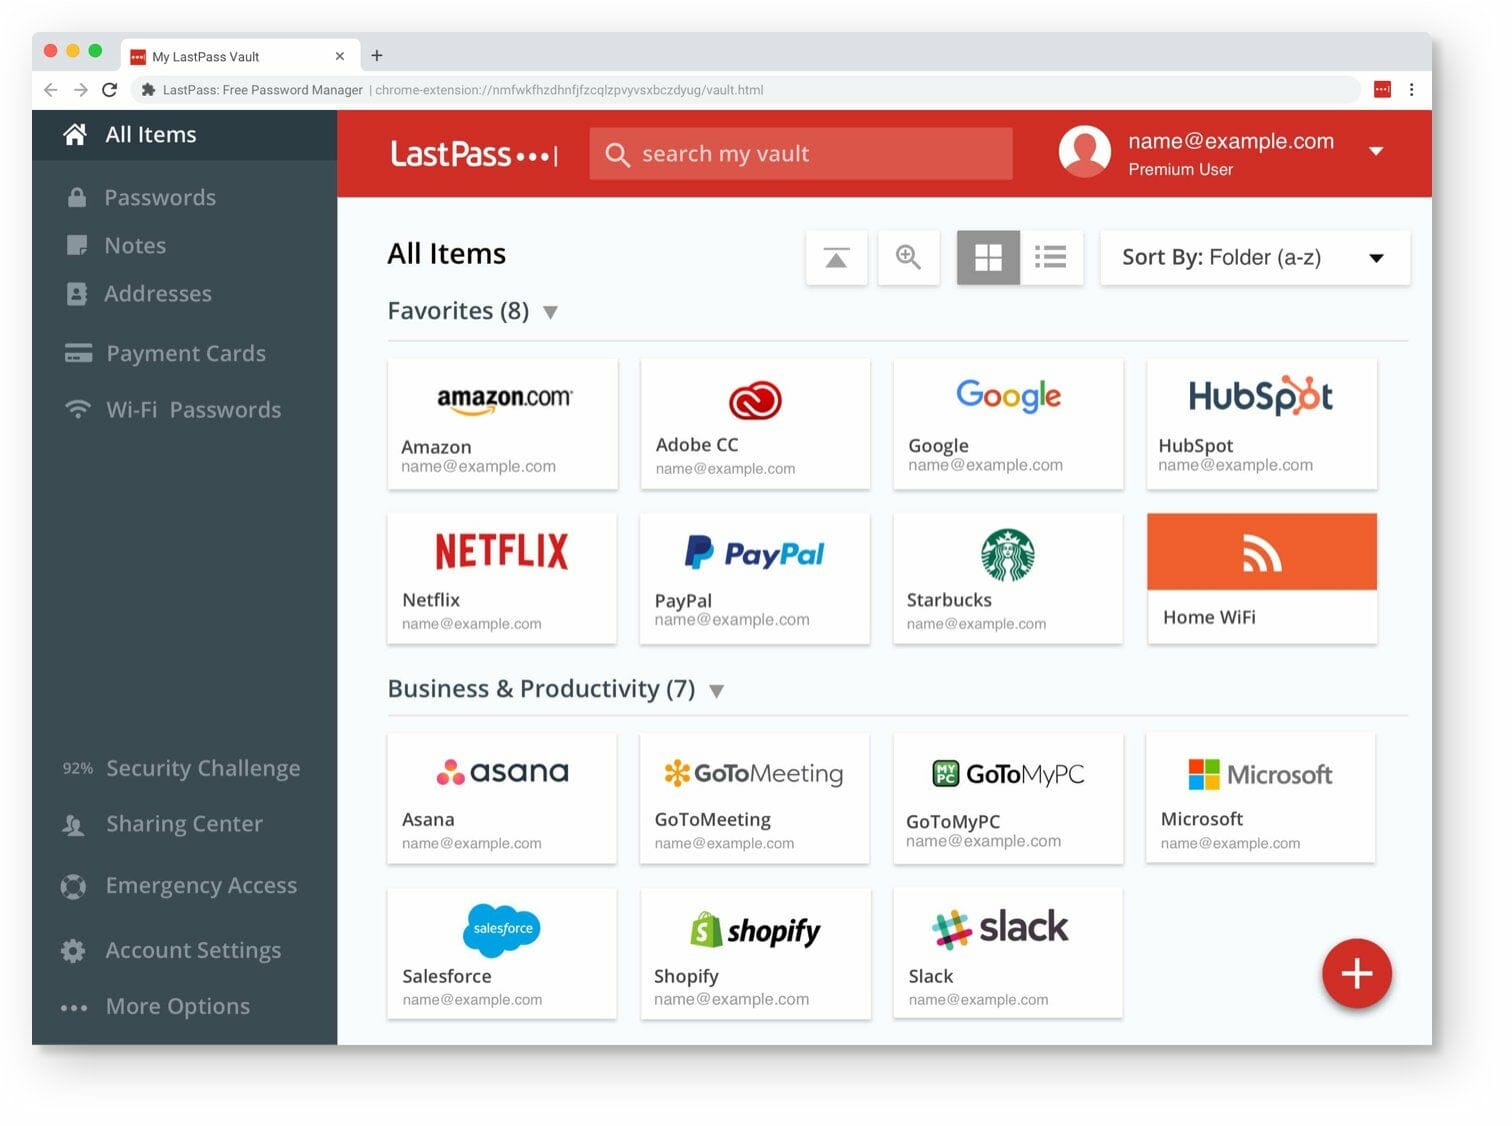The height and width of the screenshot is (1126, 1512).
Task: Click the LastPass logo in header
Action: click(x=474, y=154)
